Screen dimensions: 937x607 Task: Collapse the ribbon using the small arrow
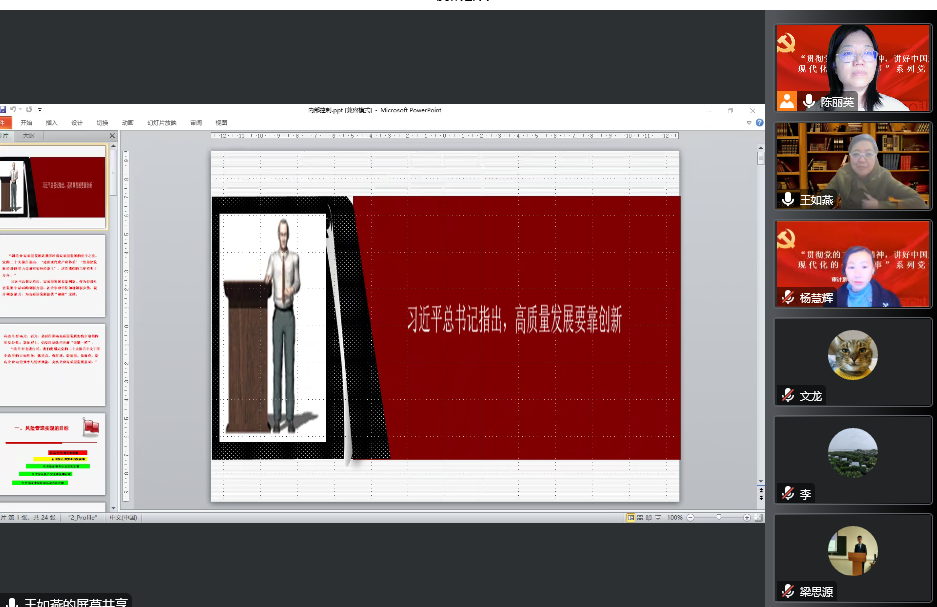coord(749,122)
